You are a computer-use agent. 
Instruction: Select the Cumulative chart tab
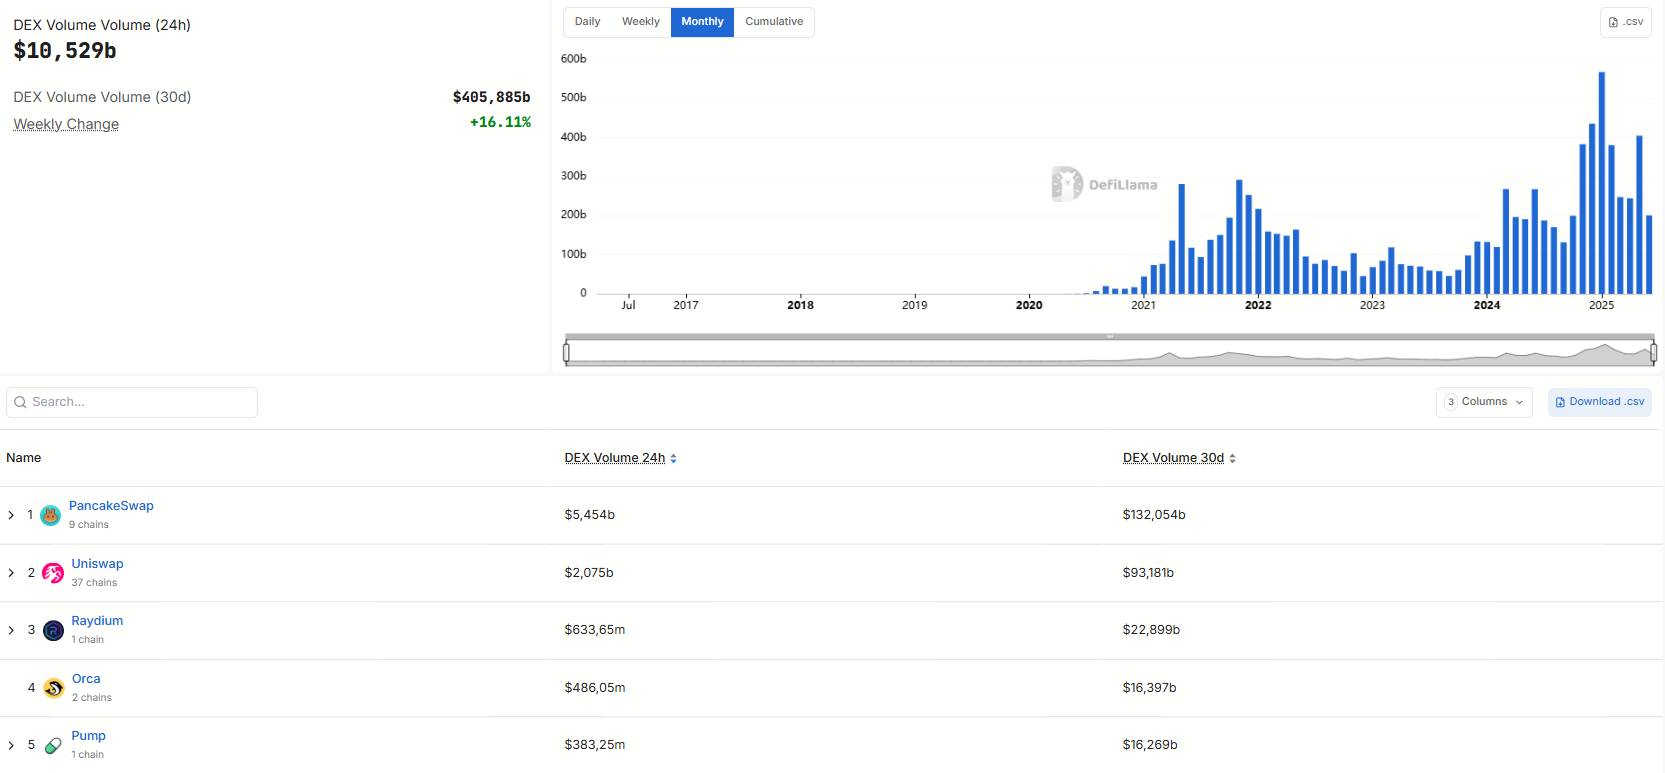click(x=774, y=22)
